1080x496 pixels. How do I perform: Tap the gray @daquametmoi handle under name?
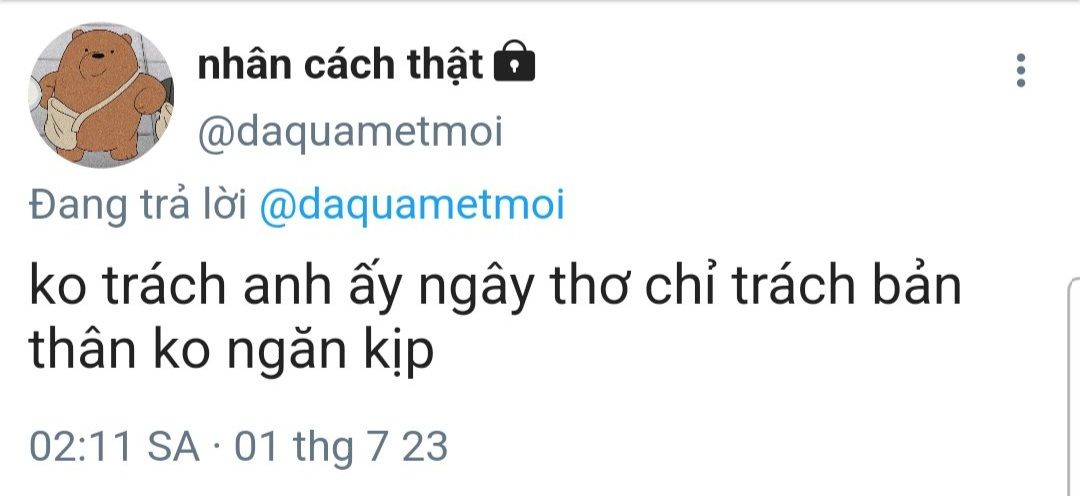pos(350,133)
